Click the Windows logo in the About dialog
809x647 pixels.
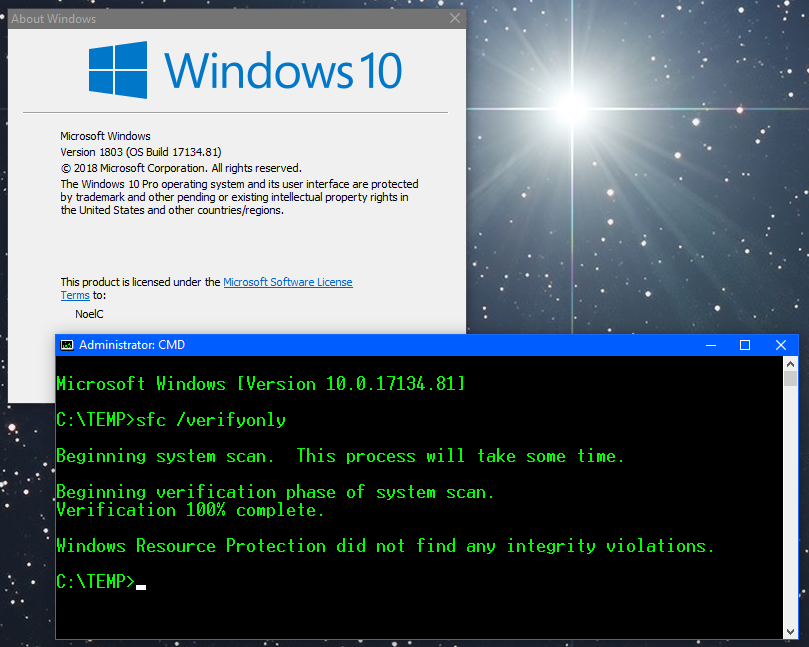pyautogui.click(x=117, y=69)
